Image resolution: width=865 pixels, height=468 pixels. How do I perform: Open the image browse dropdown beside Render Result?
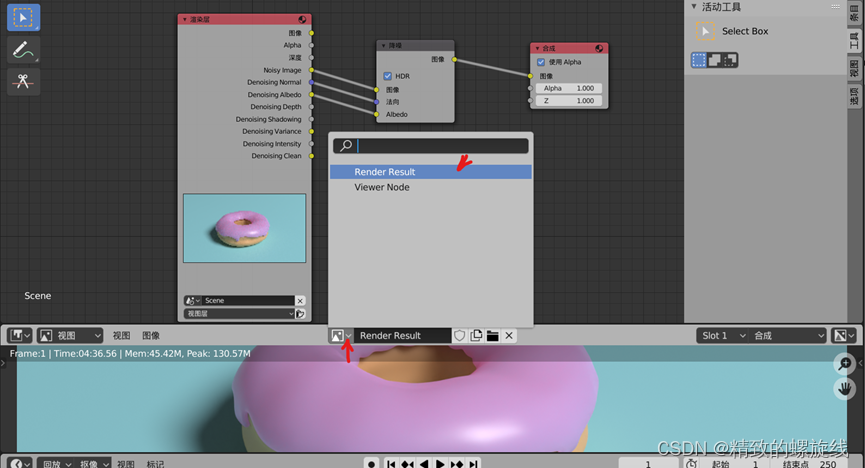point(341,336)
